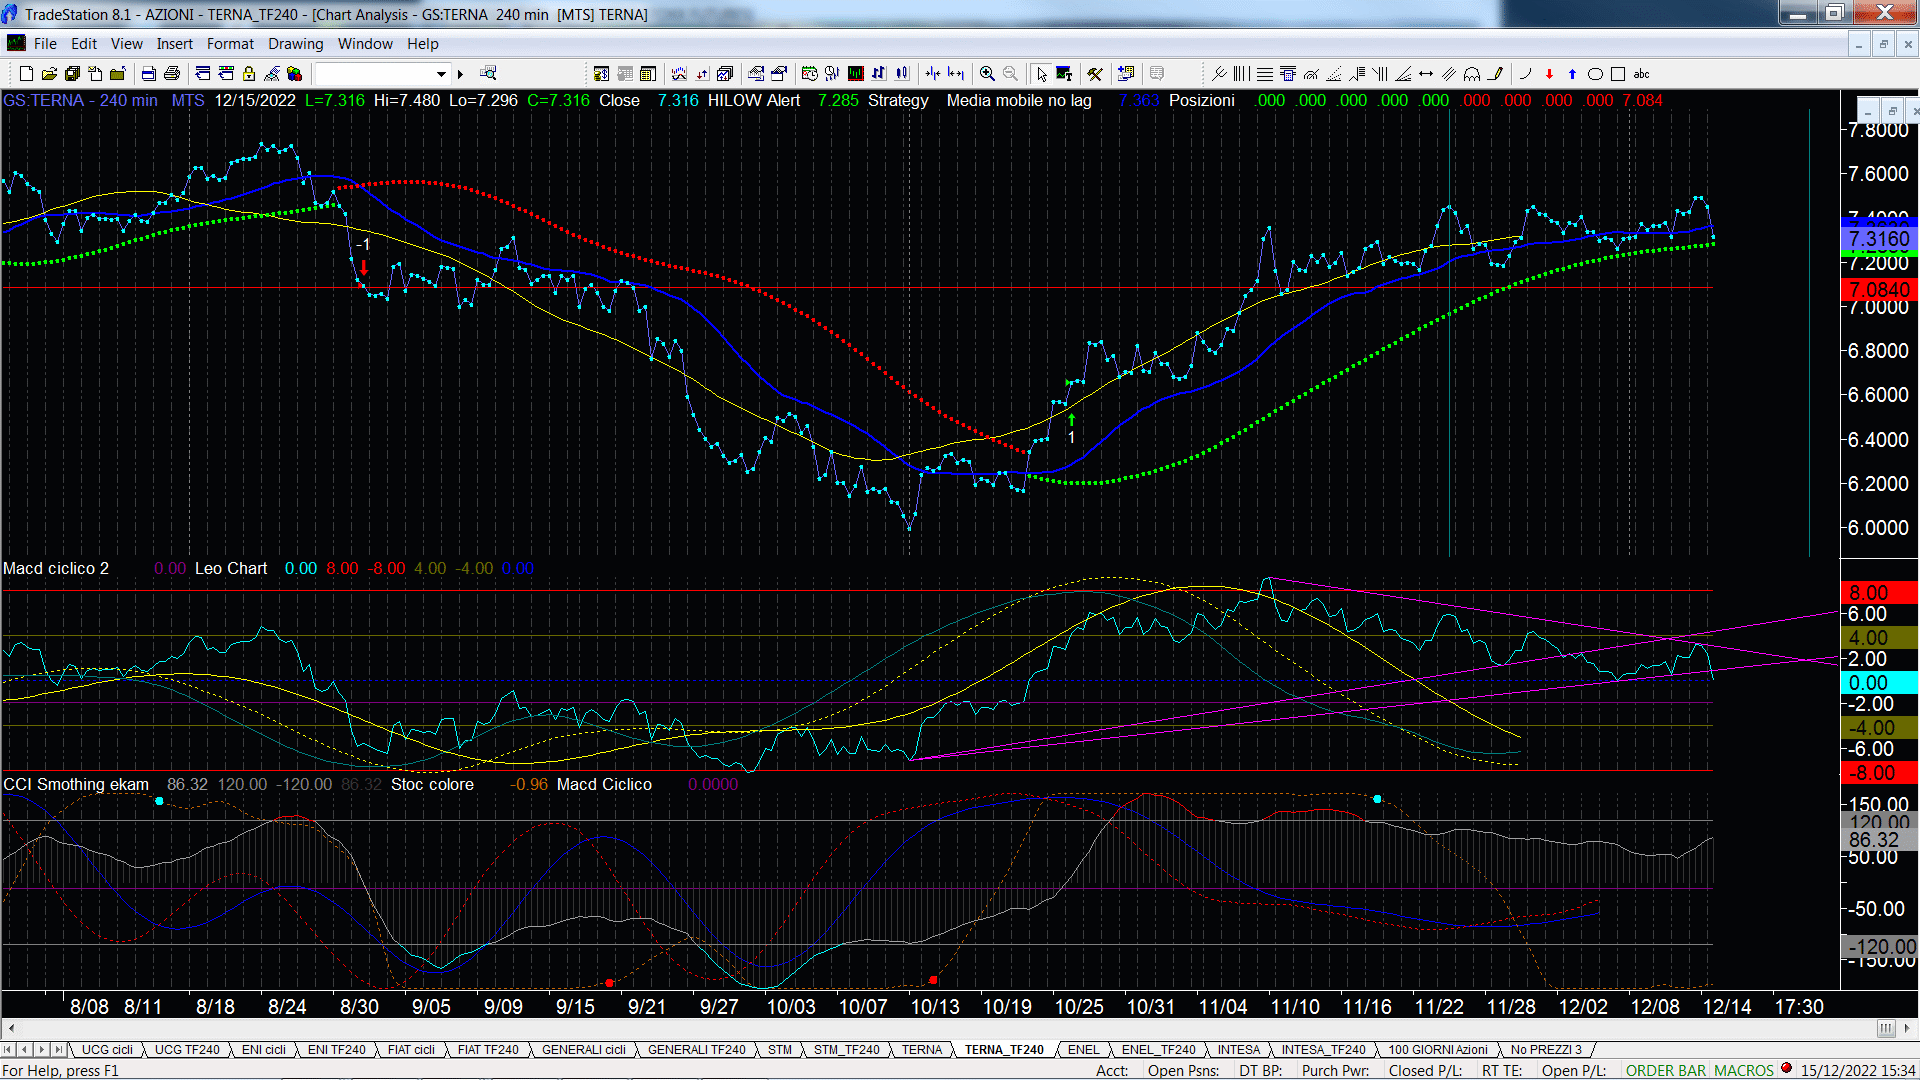
Task: Click the calendar clock icon
Action: click(x=809, y=74)
